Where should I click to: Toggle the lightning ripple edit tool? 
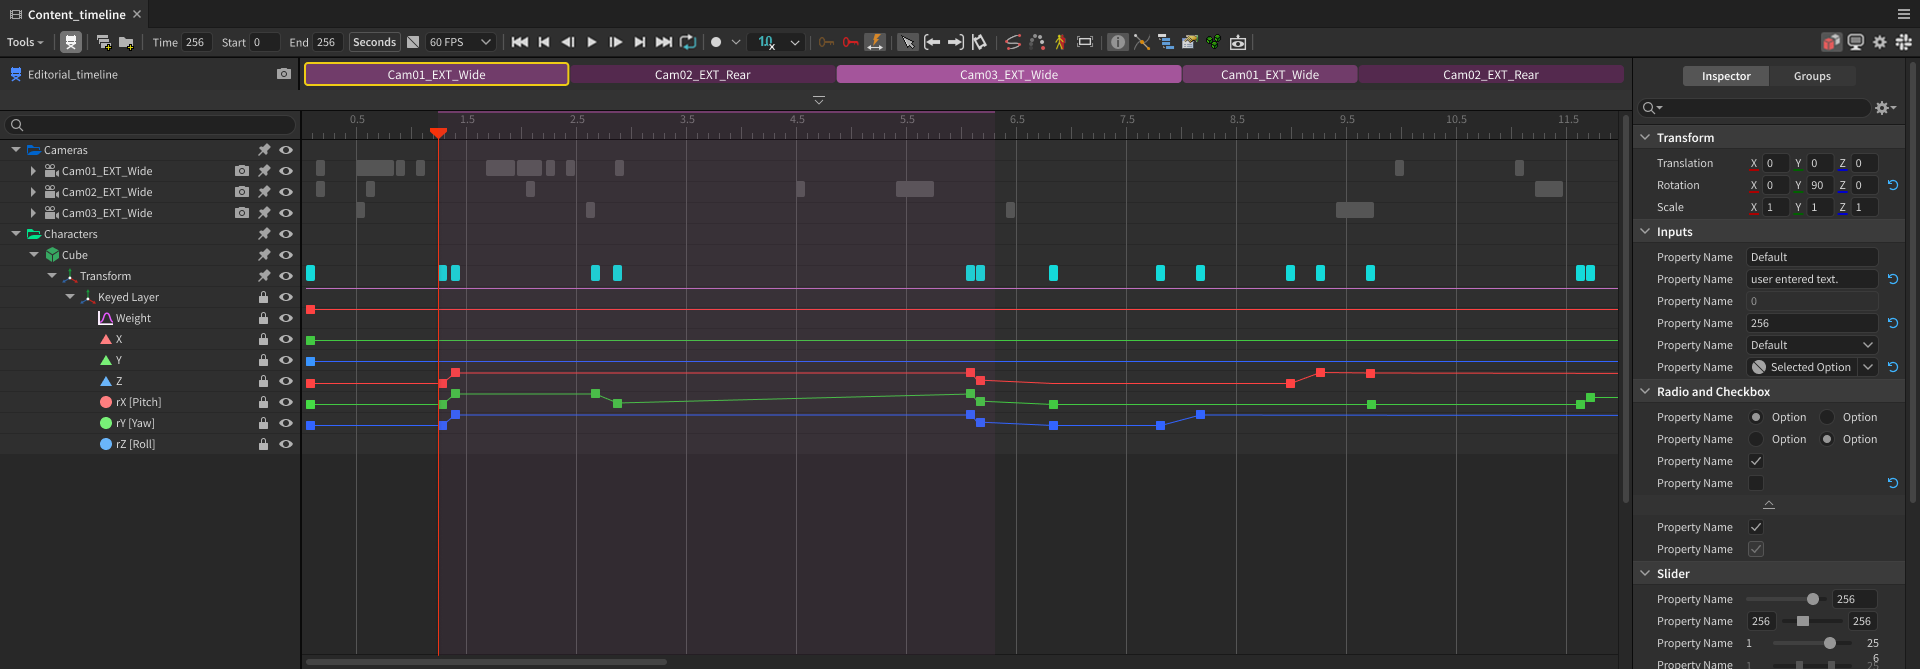(875, 42)
